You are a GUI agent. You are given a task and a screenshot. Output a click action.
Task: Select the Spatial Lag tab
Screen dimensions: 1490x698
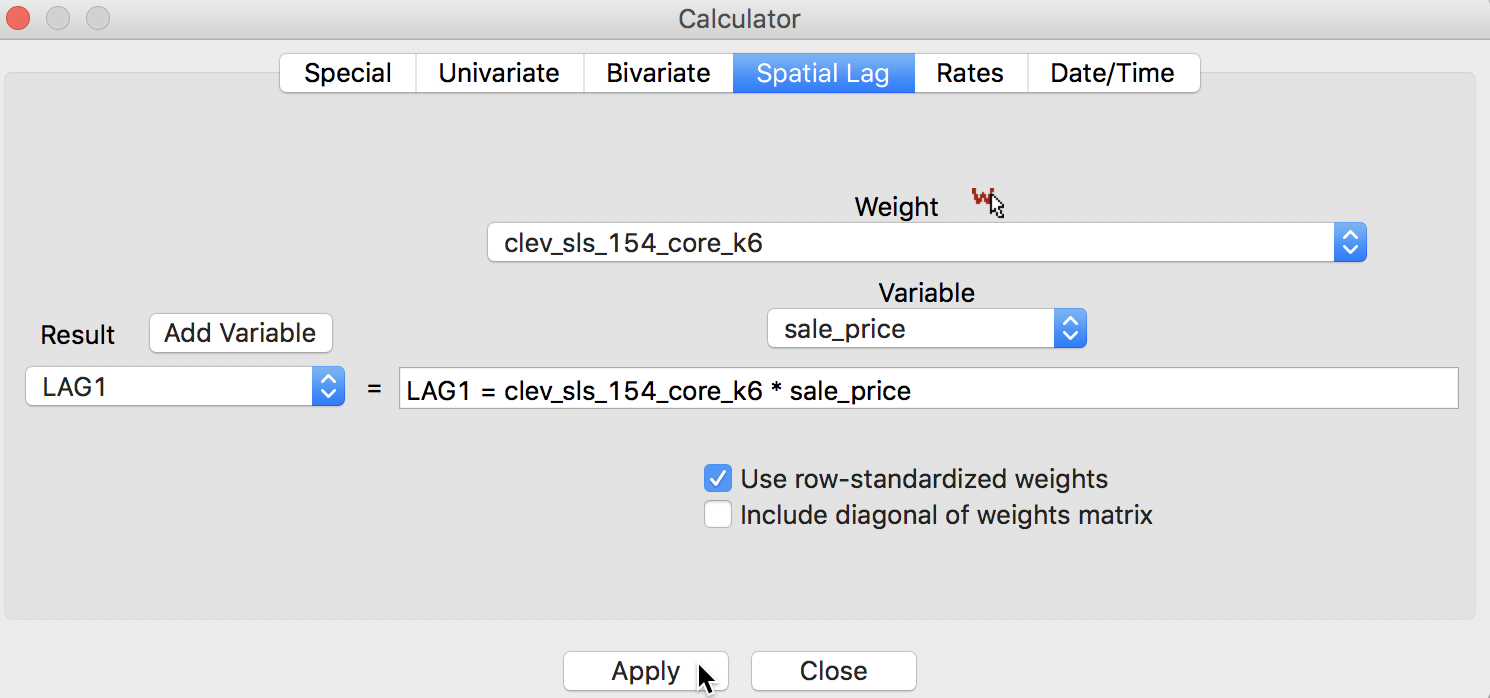823,73
